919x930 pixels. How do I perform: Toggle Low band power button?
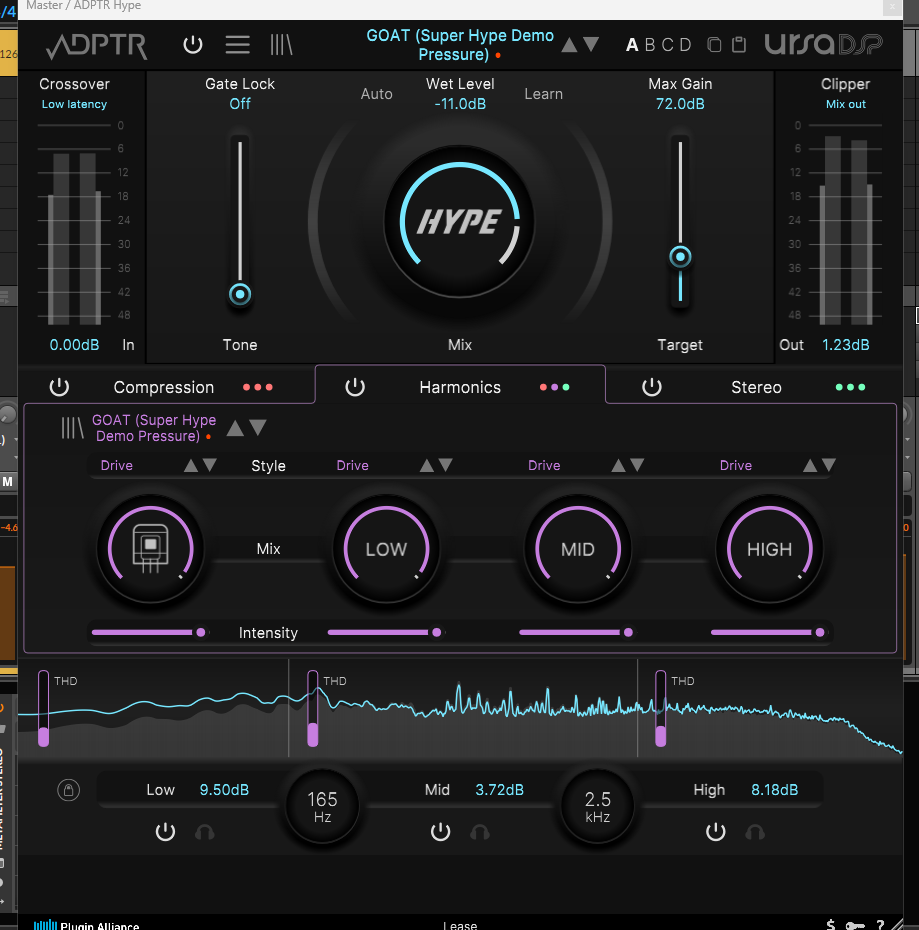pyautogui.click(x=165, y=832)
